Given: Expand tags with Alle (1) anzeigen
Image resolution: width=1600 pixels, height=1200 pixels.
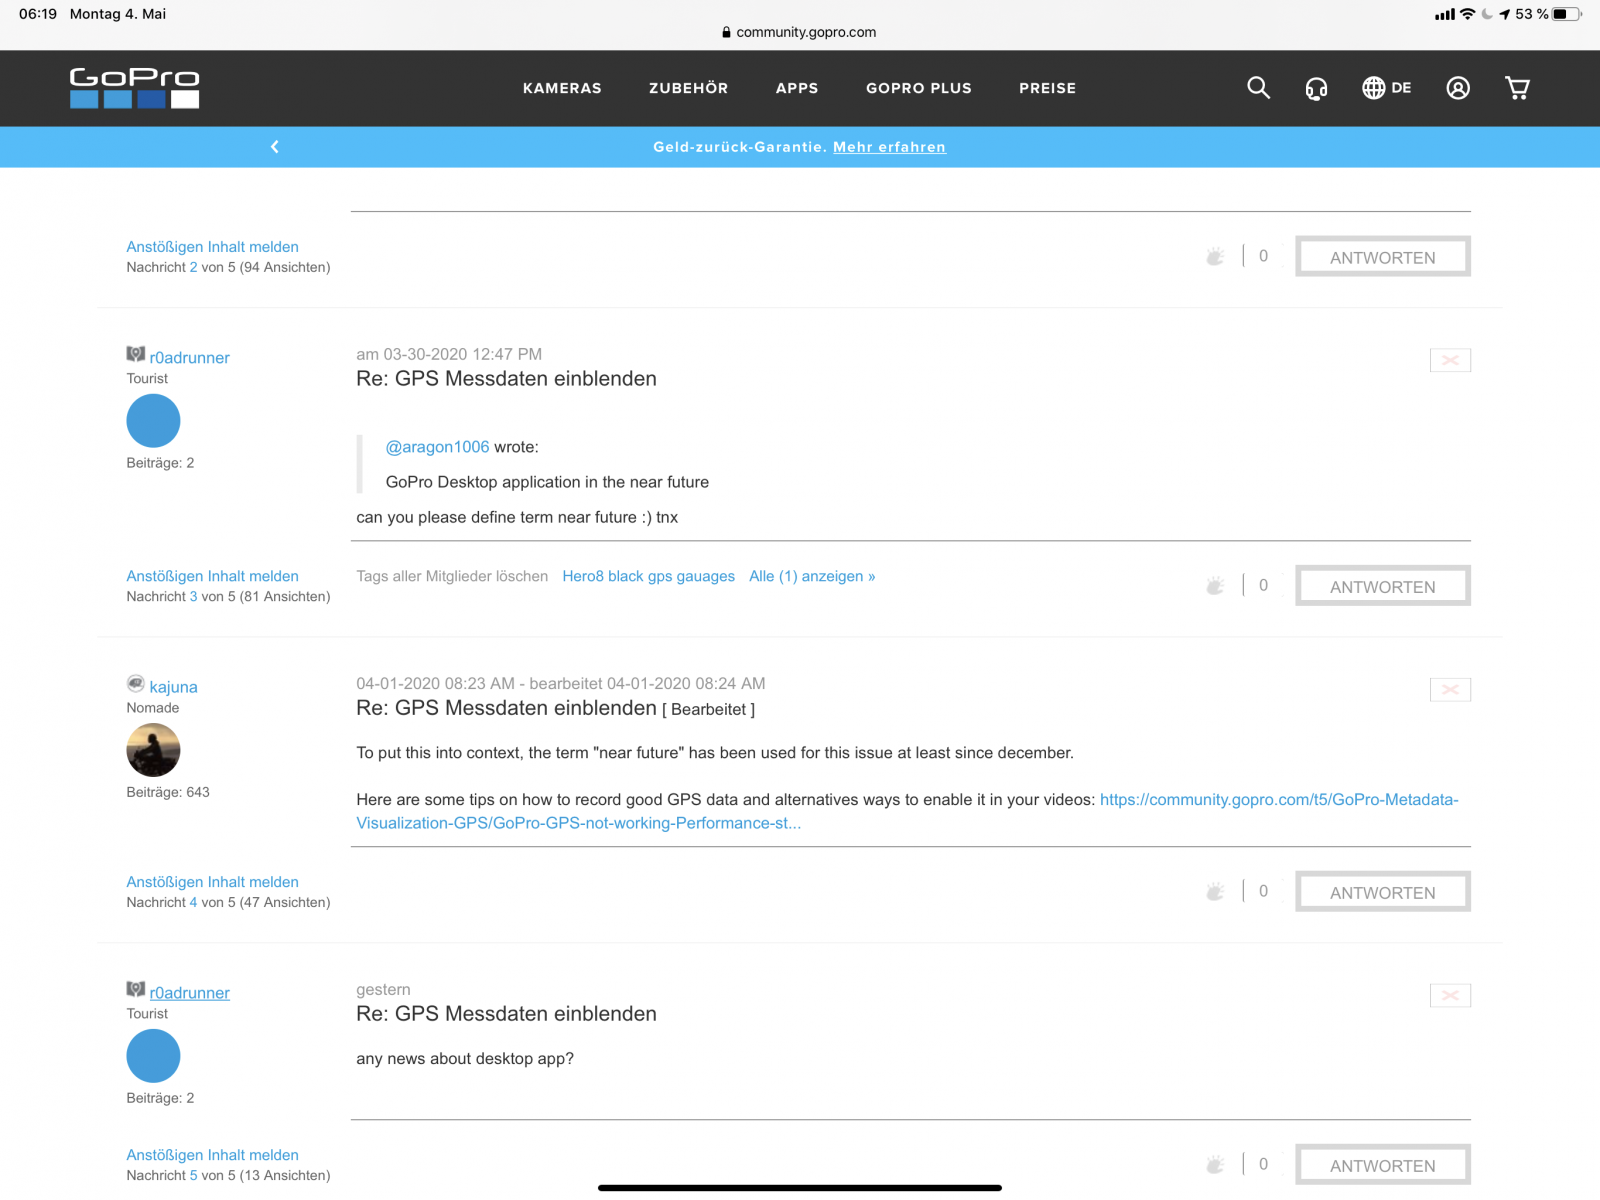Looking at the screenshot, I should [x=812, y=576].
